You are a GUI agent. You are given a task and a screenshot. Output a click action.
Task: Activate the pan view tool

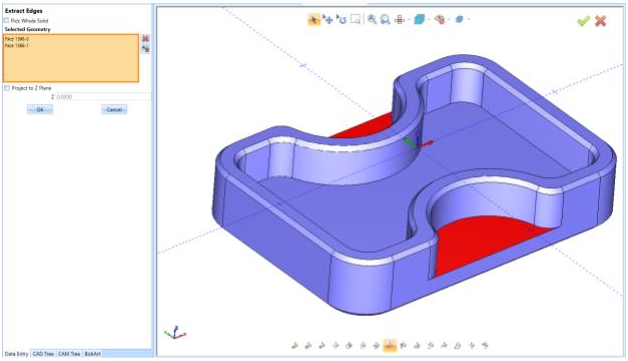[328, 19]
